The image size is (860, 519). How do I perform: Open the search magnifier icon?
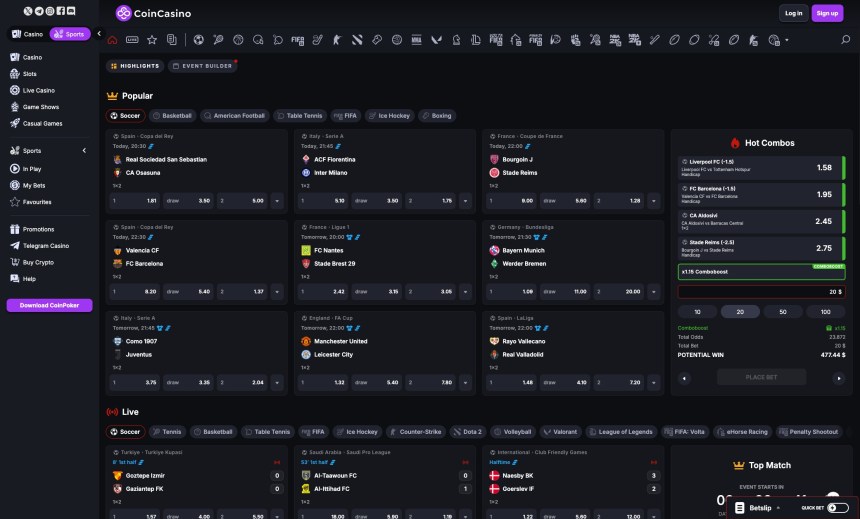(845, 40)
